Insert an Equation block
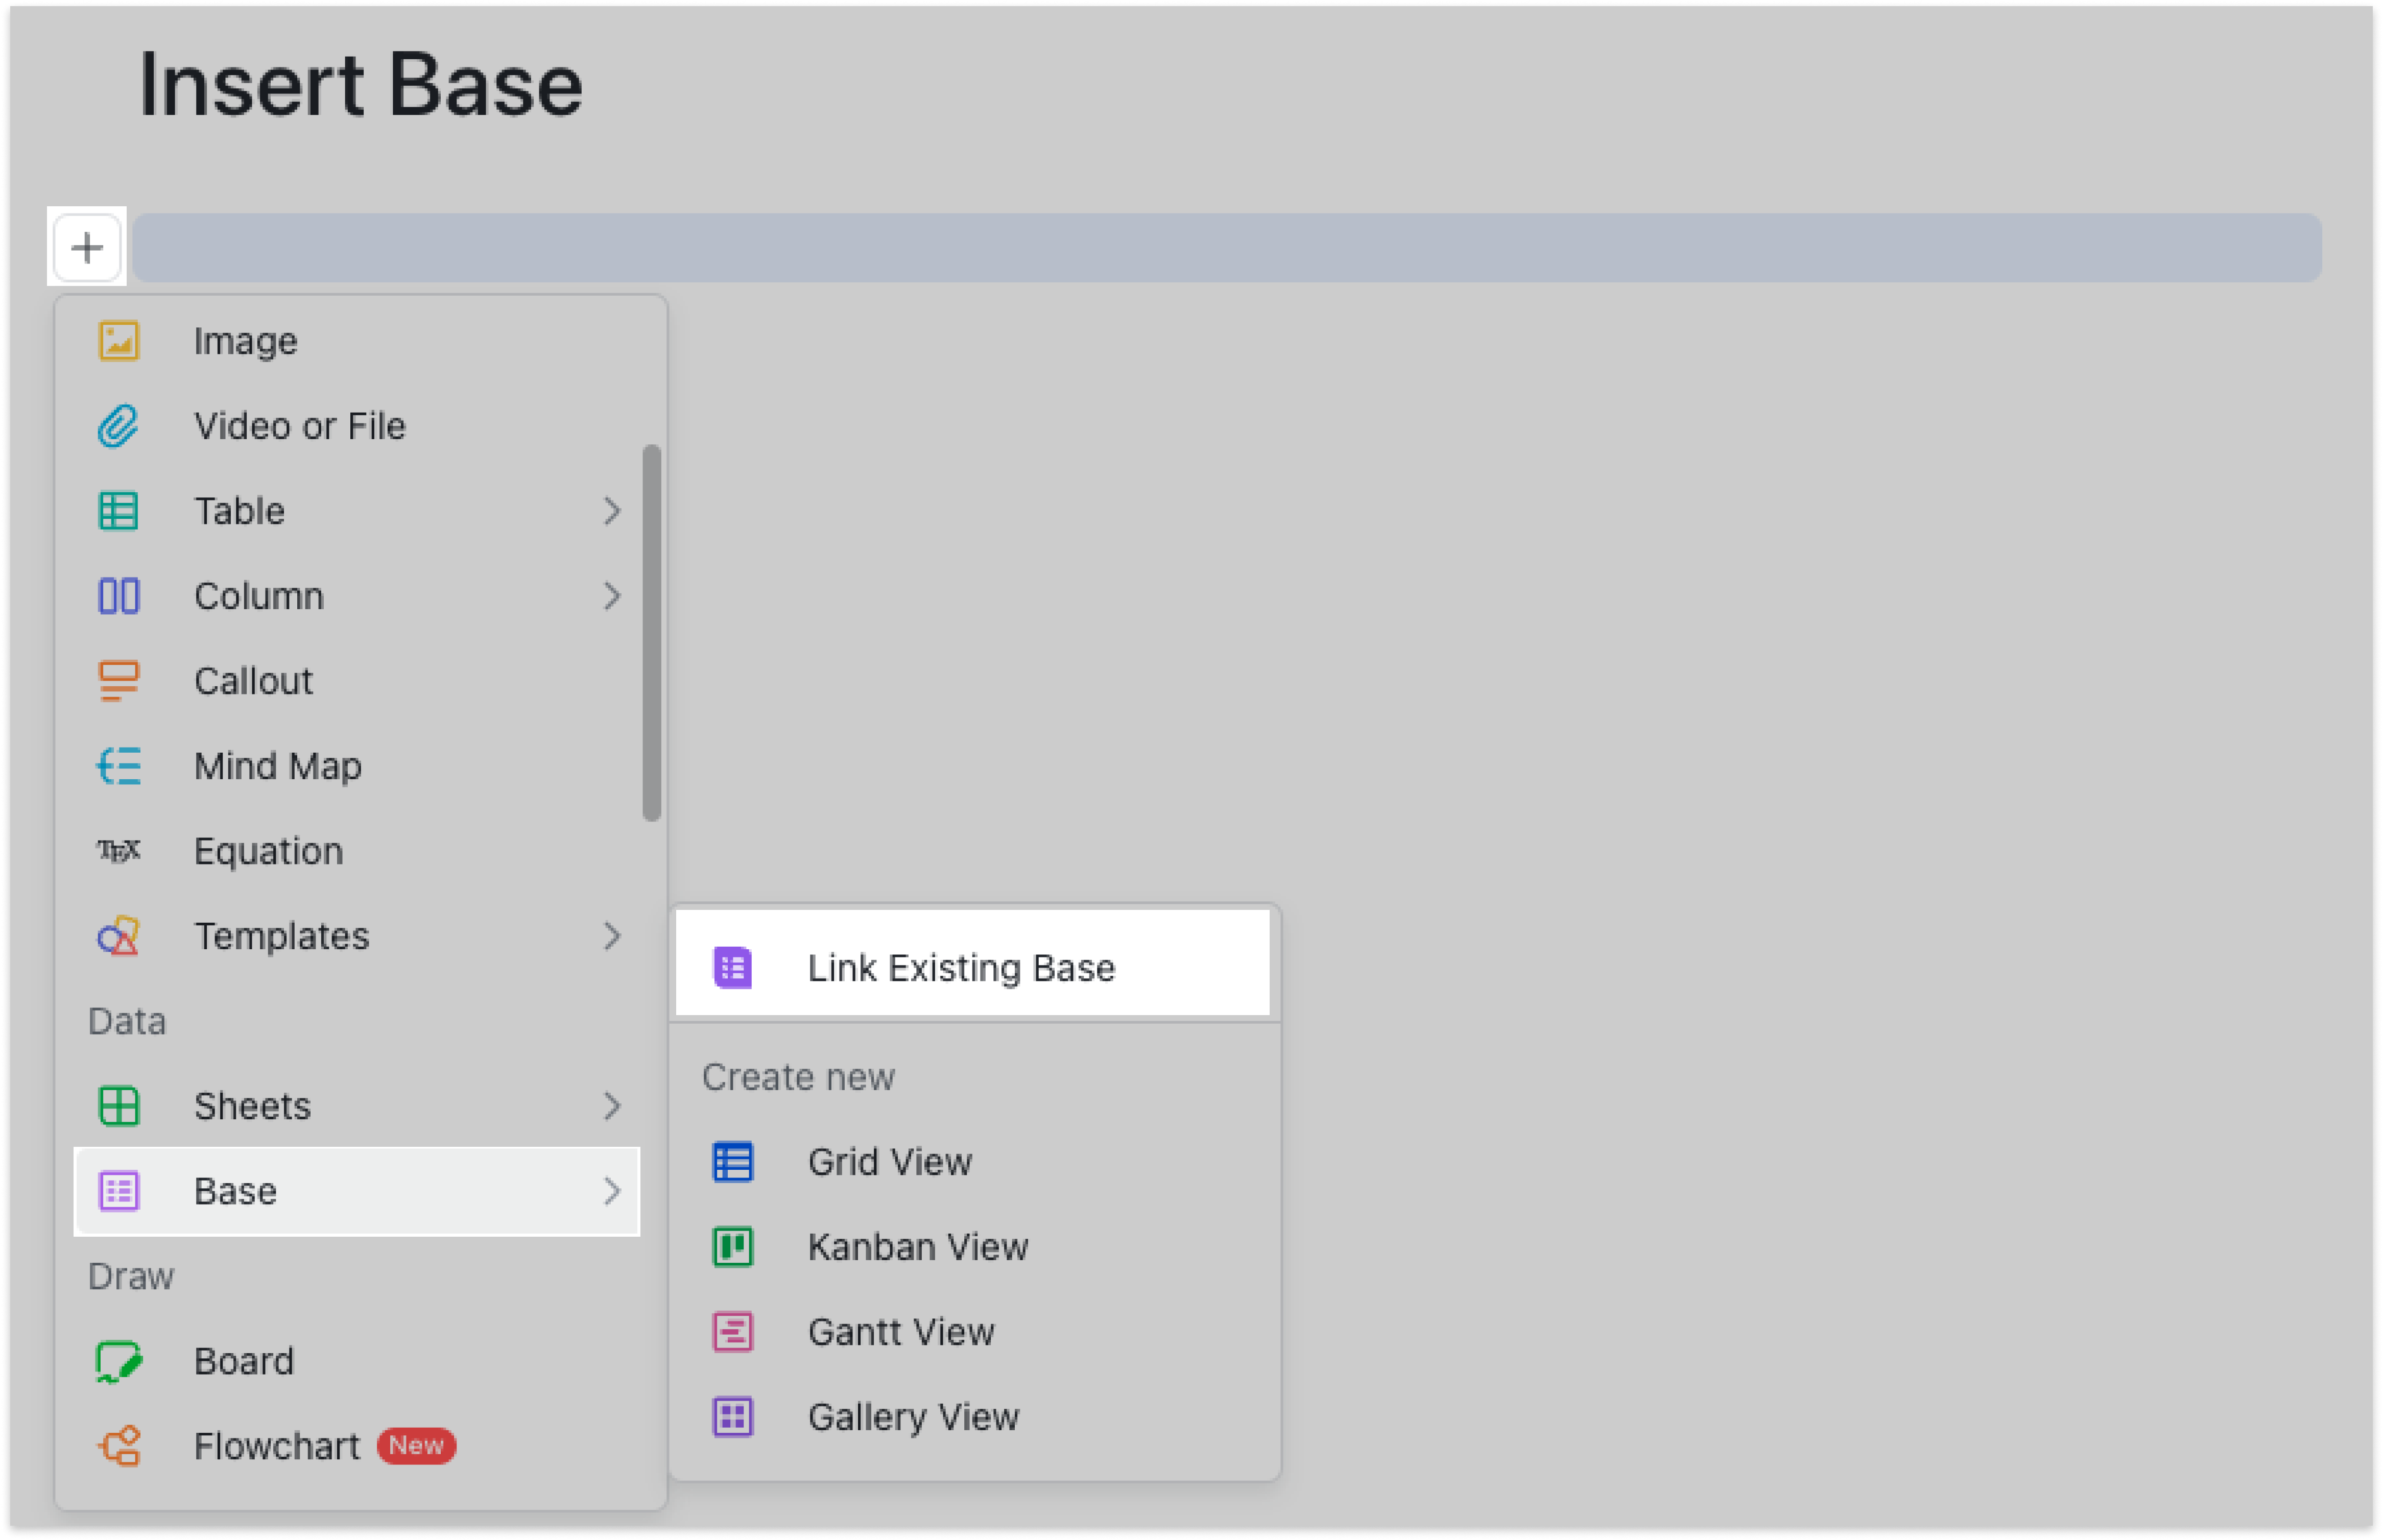 tap(357, 851)
